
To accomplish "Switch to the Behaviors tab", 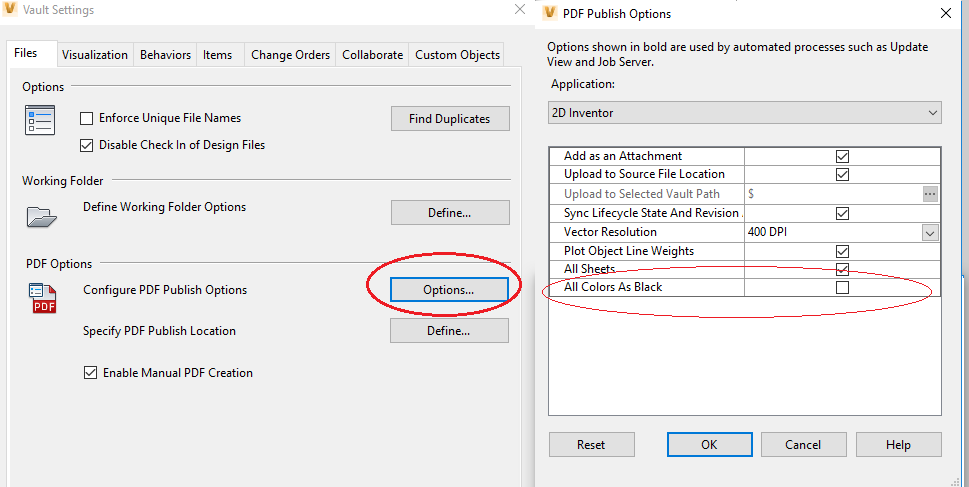I will click(165, 55).
